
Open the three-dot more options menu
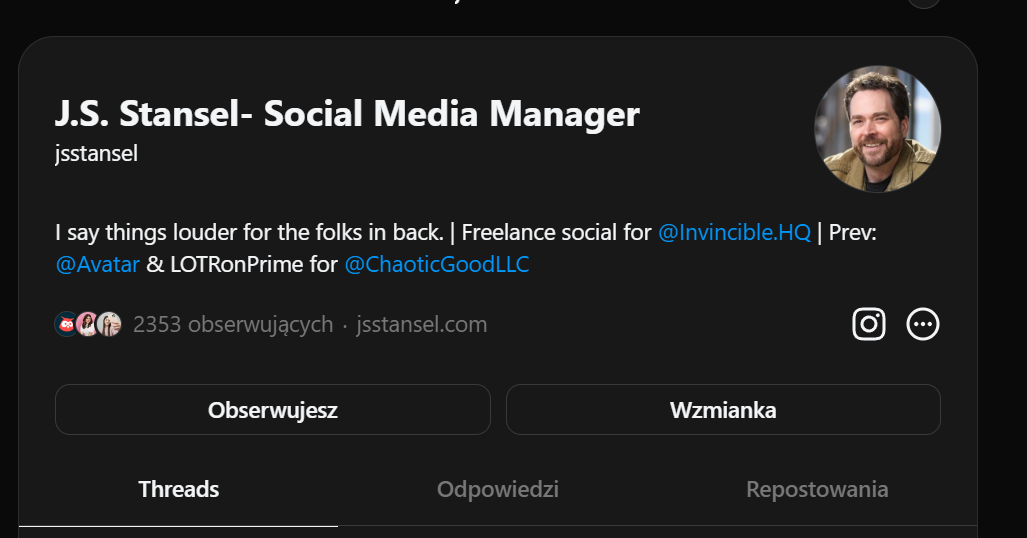coord(922,324)
